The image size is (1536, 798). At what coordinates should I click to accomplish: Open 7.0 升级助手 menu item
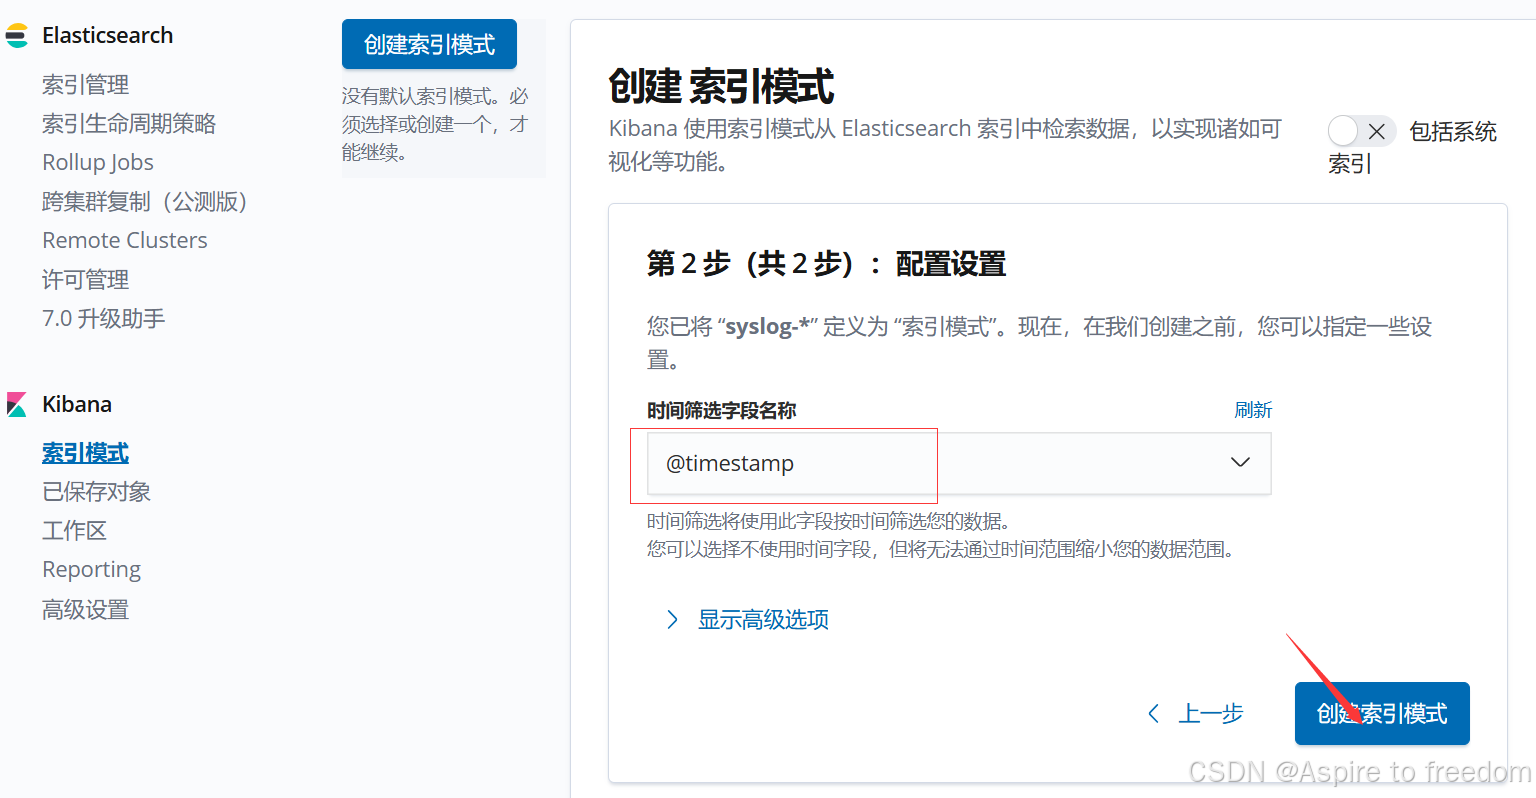[x=104, y=319]
